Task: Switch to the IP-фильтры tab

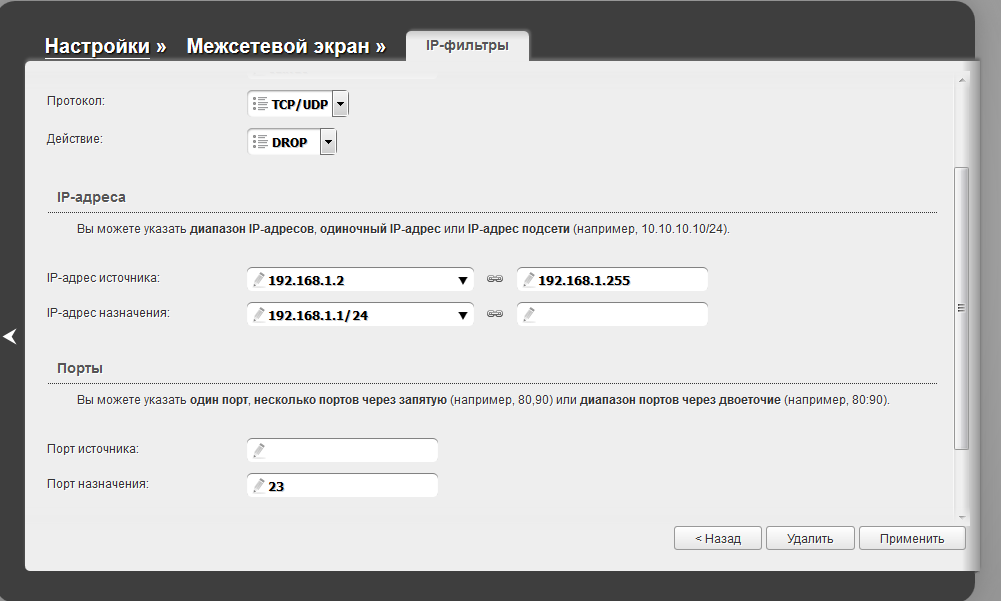Action: pyautogui.click(x=467, y=46)
